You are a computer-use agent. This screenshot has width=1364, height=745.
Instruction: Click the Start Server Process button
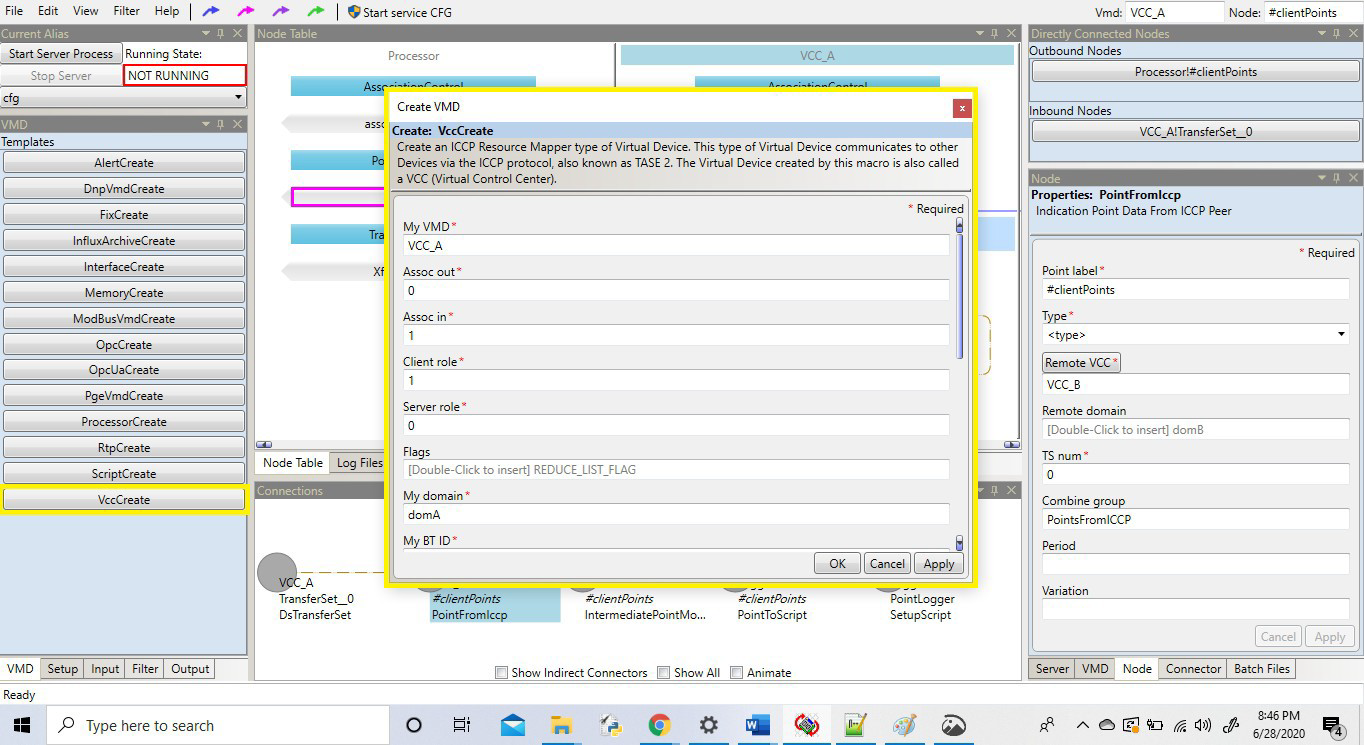[61, 54]
